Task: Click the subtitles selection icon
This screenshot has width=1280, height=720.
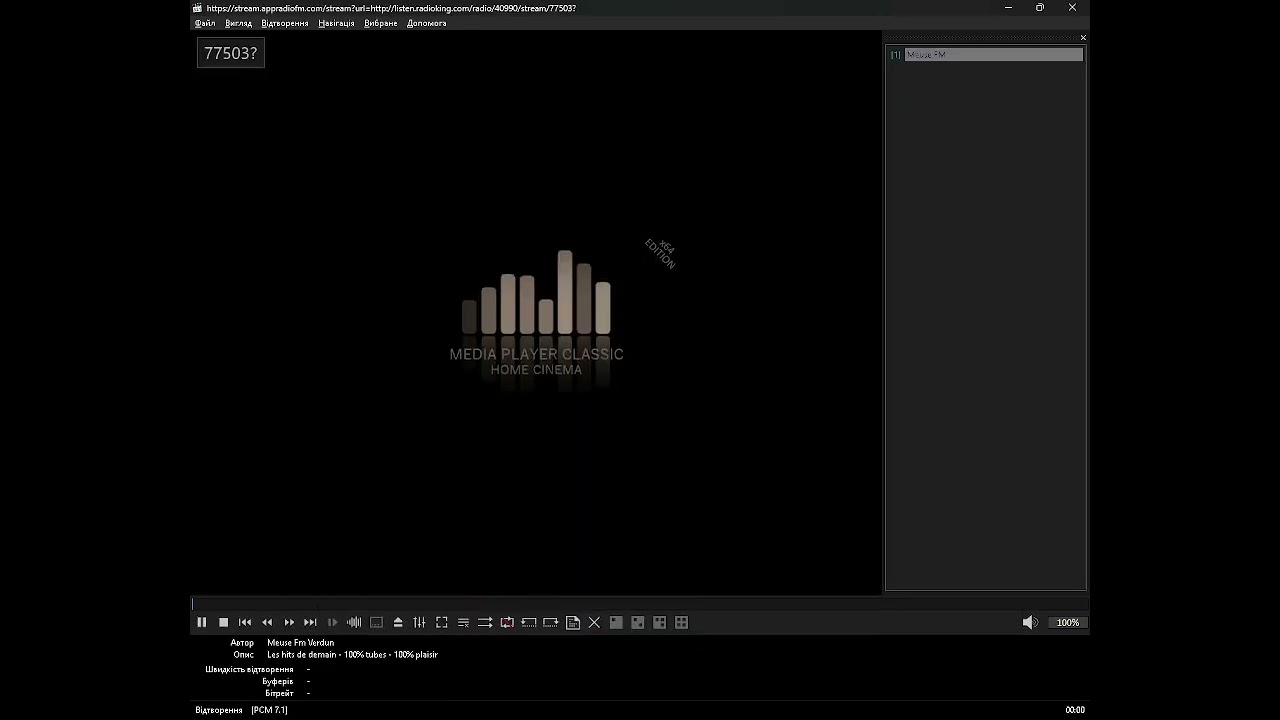Action: pyautogui.click(x=376, y=622)
